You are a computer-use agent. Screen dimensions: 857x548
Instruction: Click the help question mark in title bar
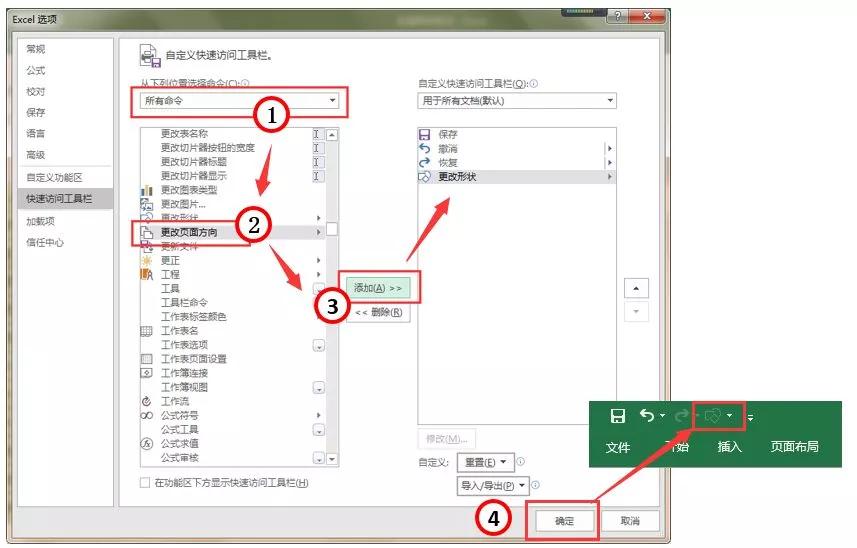tap(618, 16)
